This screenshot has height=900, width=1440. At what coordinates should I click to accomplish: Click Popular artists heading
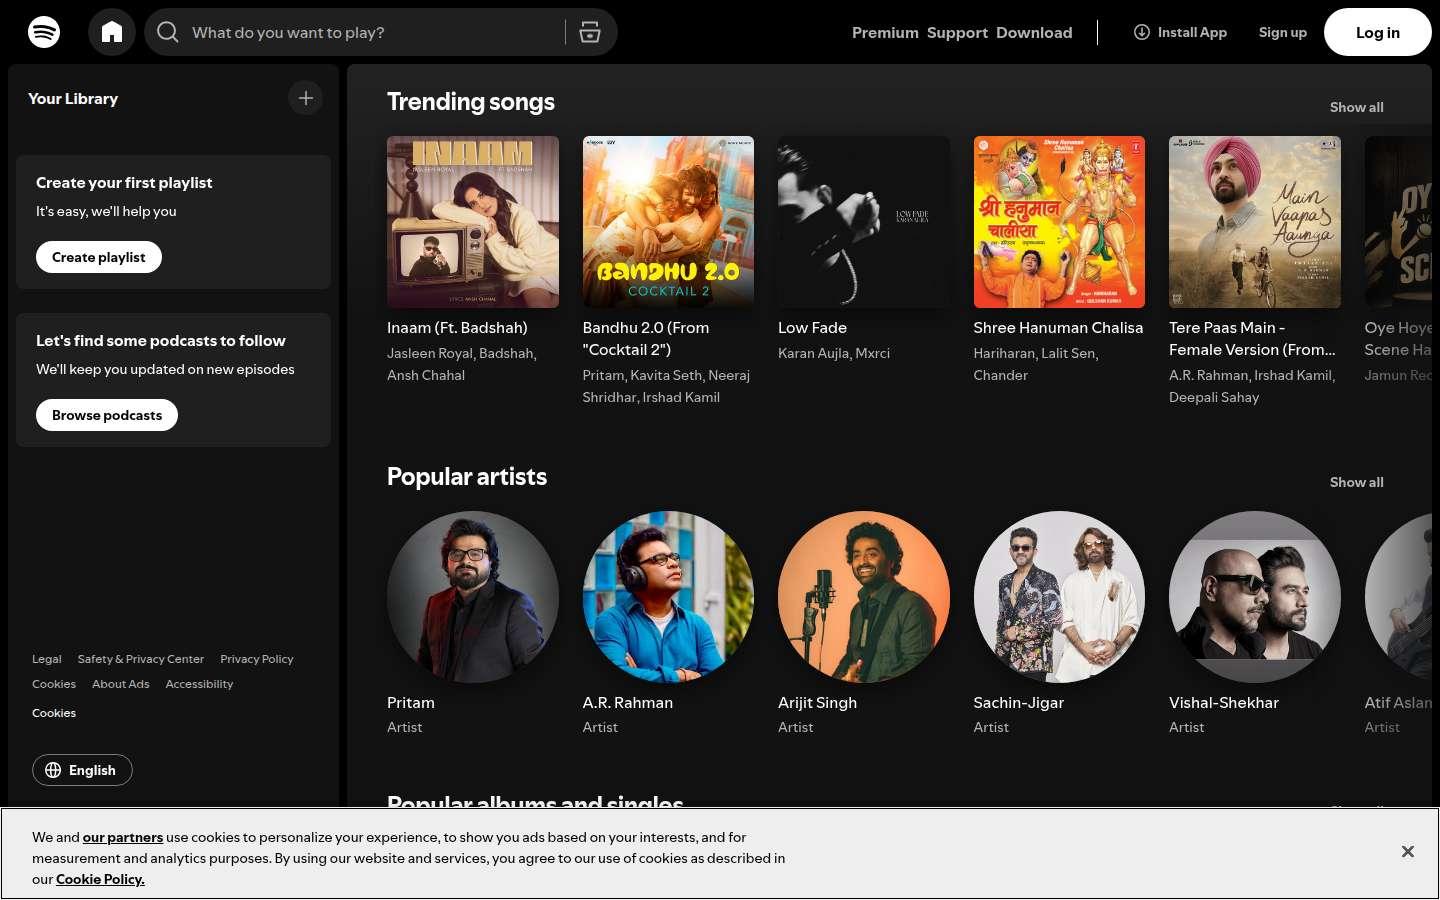pyautogui.click(x=467, y=477)
